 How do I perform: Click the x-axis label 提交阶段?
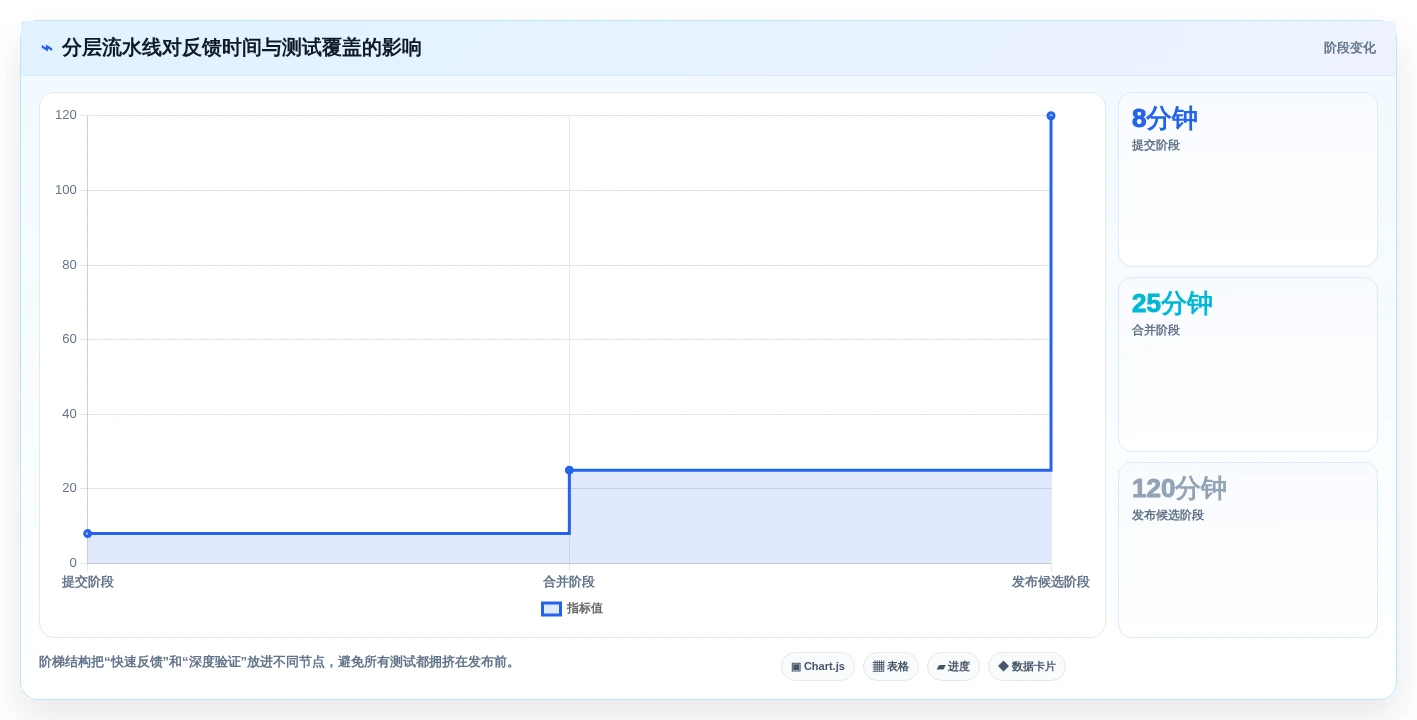(x=88, y=582)
